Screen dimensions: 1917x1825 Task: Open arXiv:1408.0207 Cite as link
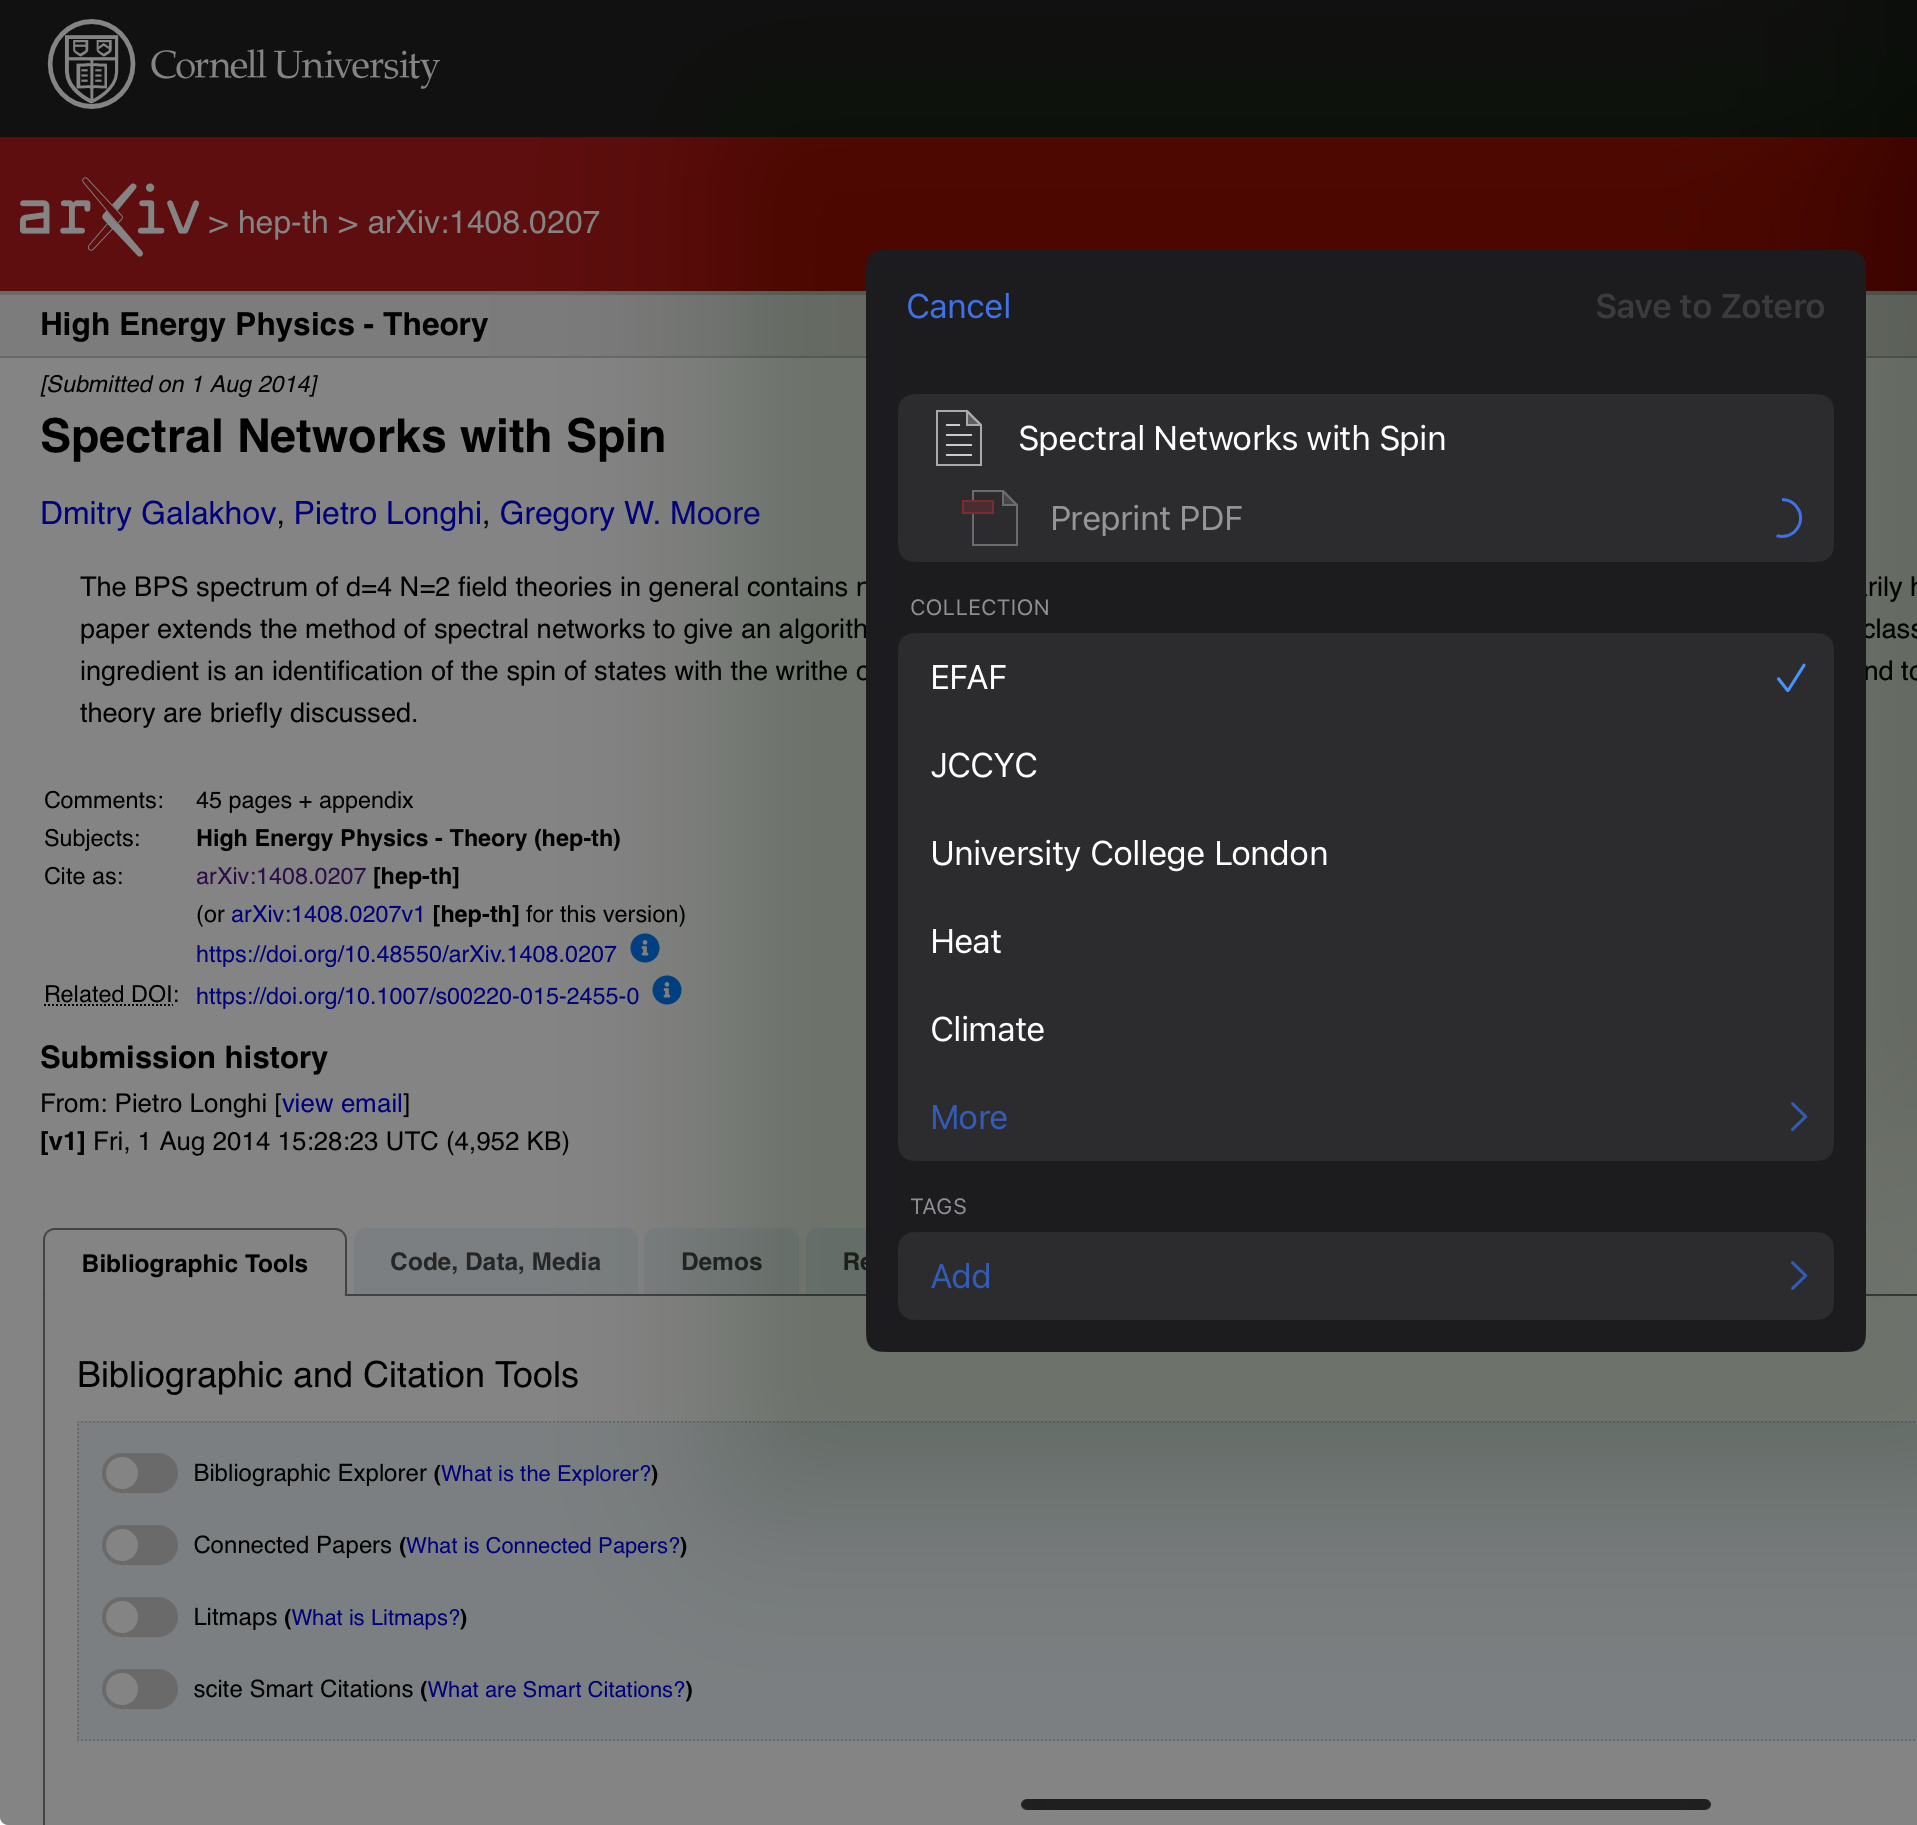[x=281, y=876]
